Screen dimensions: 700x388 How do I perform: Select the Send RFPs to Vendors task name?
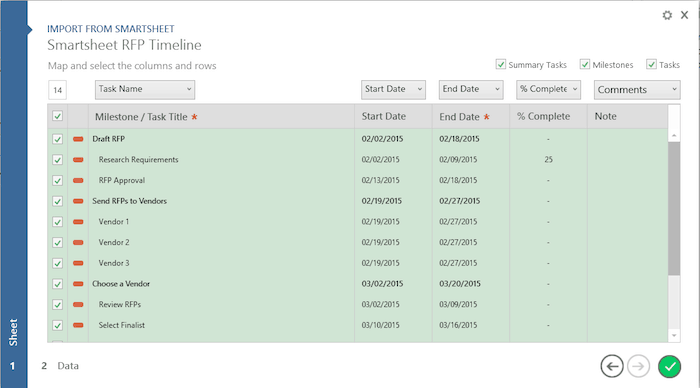pos(129,201)
